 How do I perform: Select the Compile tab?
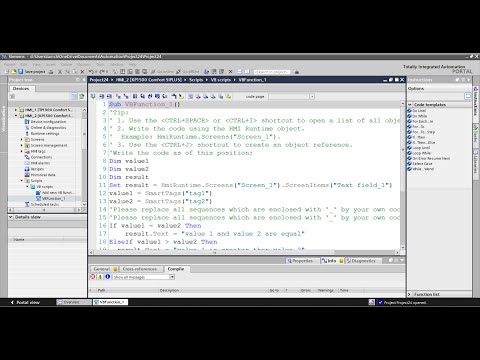(x=176, y=269)
